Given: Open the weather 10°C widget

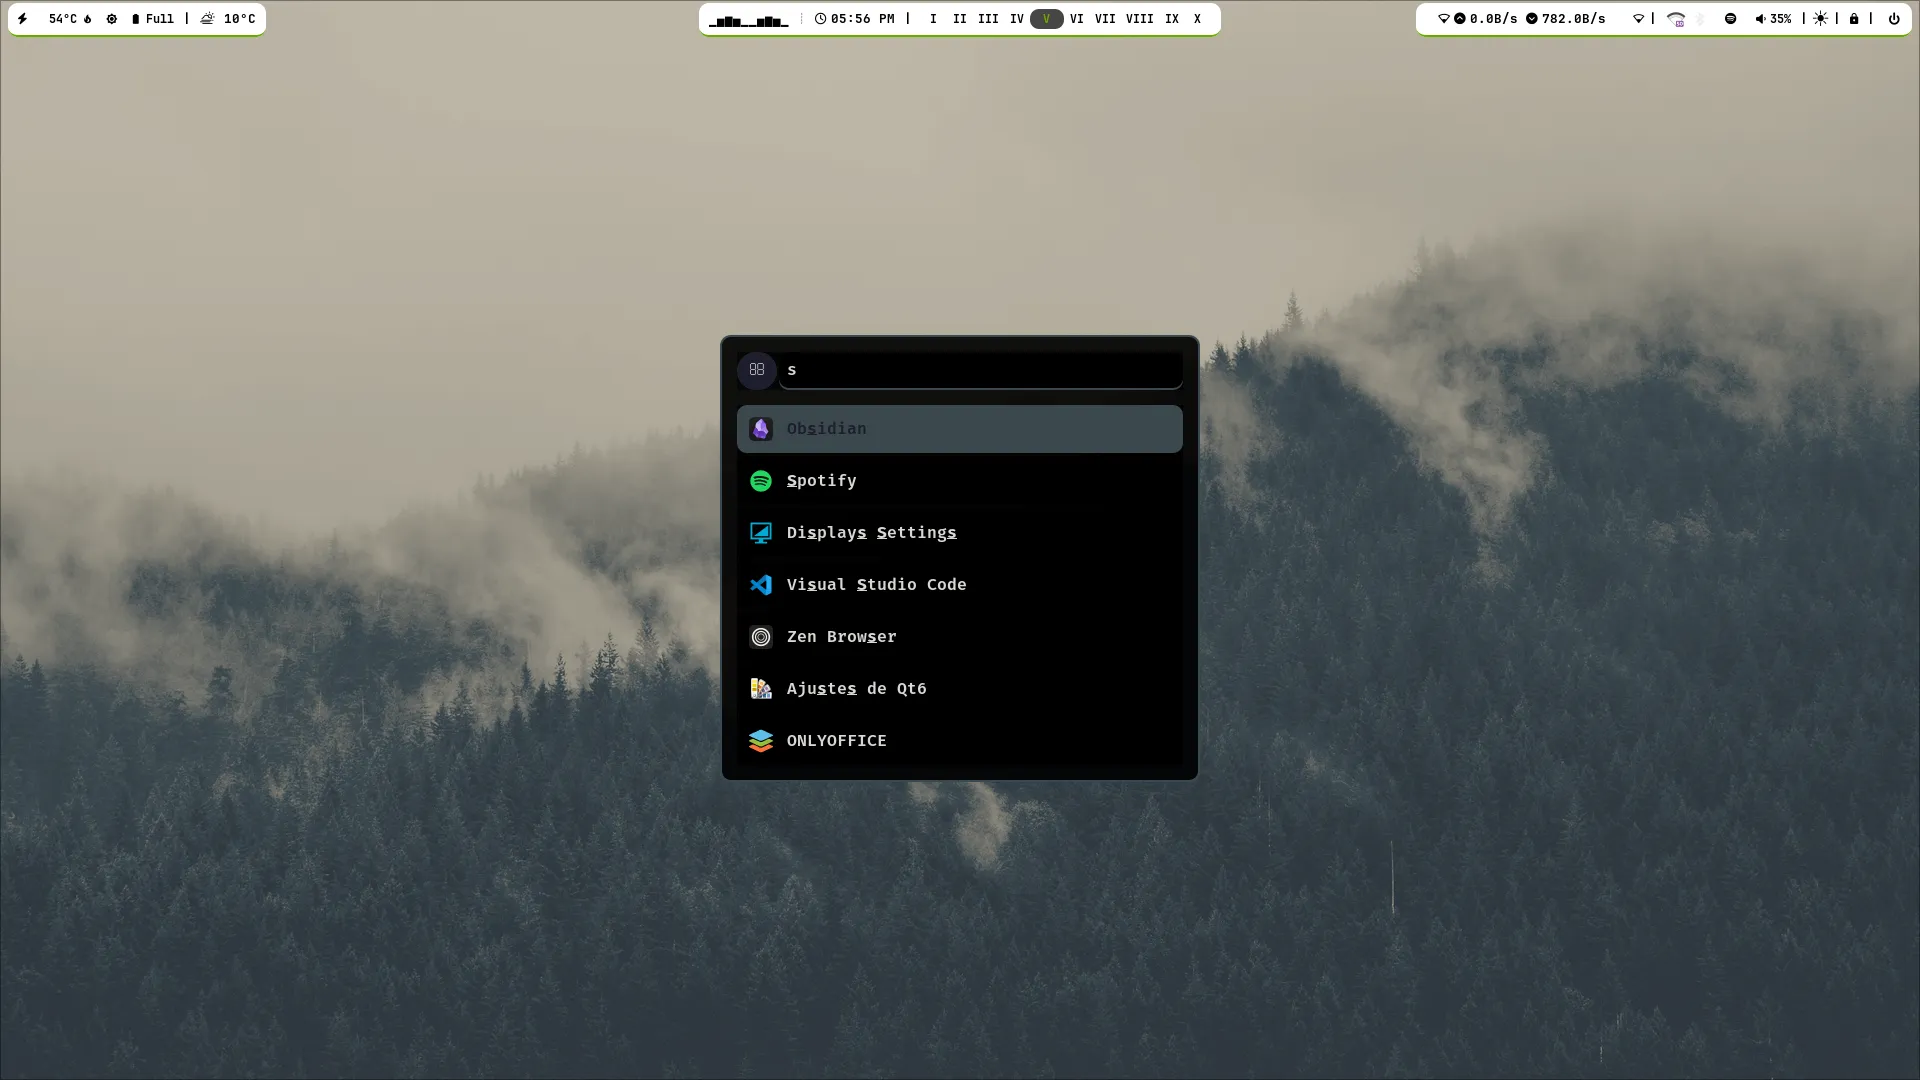Looking at the screenshot, I should click(228, 19).
